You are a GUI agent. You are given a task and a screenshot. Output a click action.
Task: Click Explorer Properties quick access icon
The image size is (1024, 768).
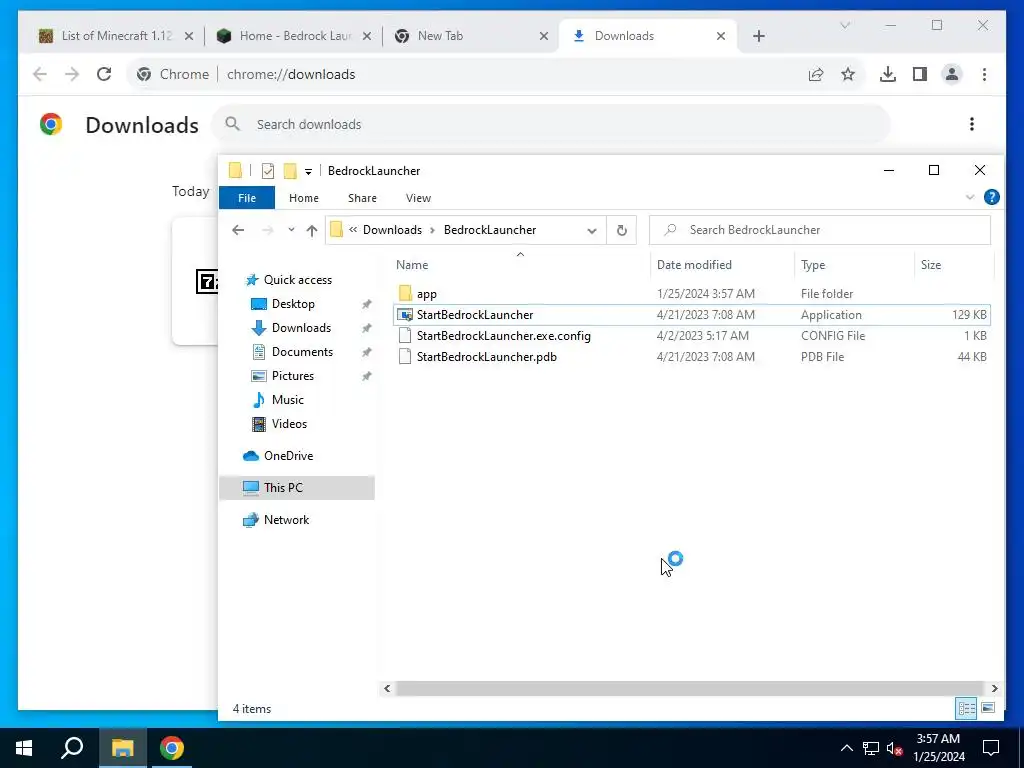tap(268, 171)
